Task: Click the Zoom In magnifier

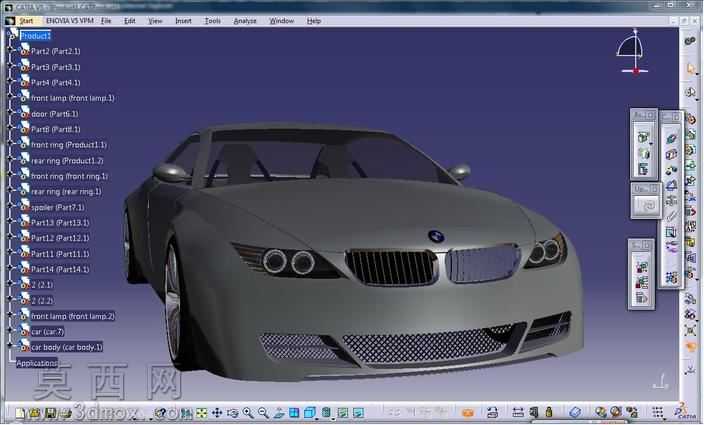Action: (x=248, y=413)
